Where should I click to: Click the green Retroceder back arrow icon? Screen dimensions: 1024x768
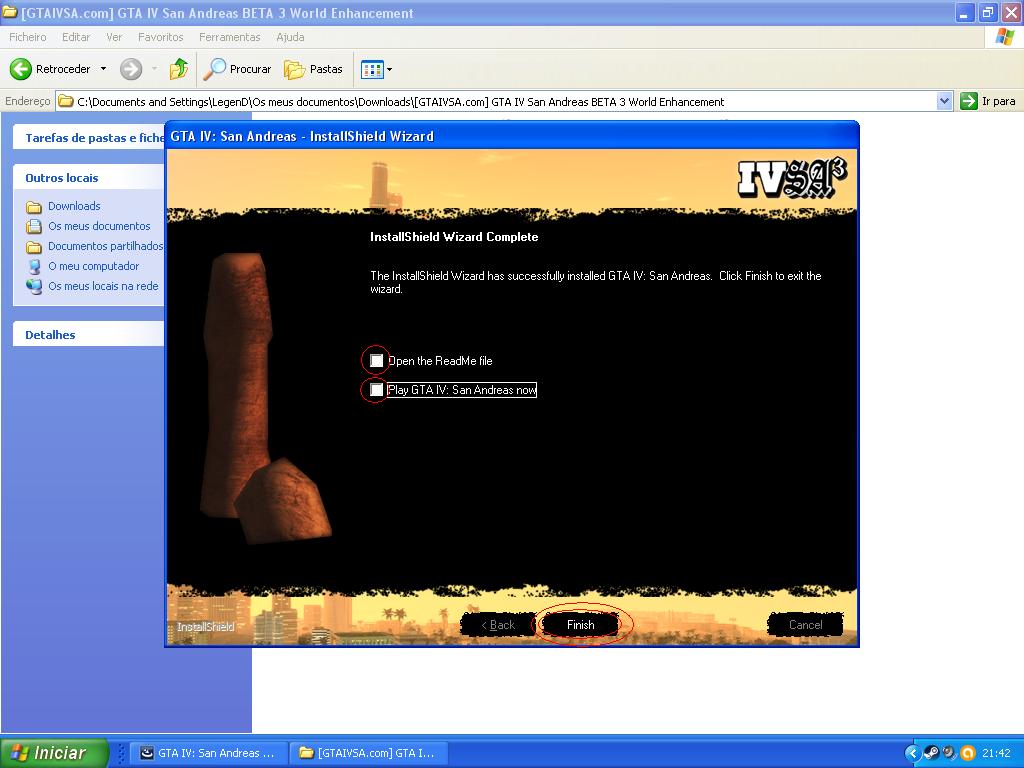tap(21, 69)
